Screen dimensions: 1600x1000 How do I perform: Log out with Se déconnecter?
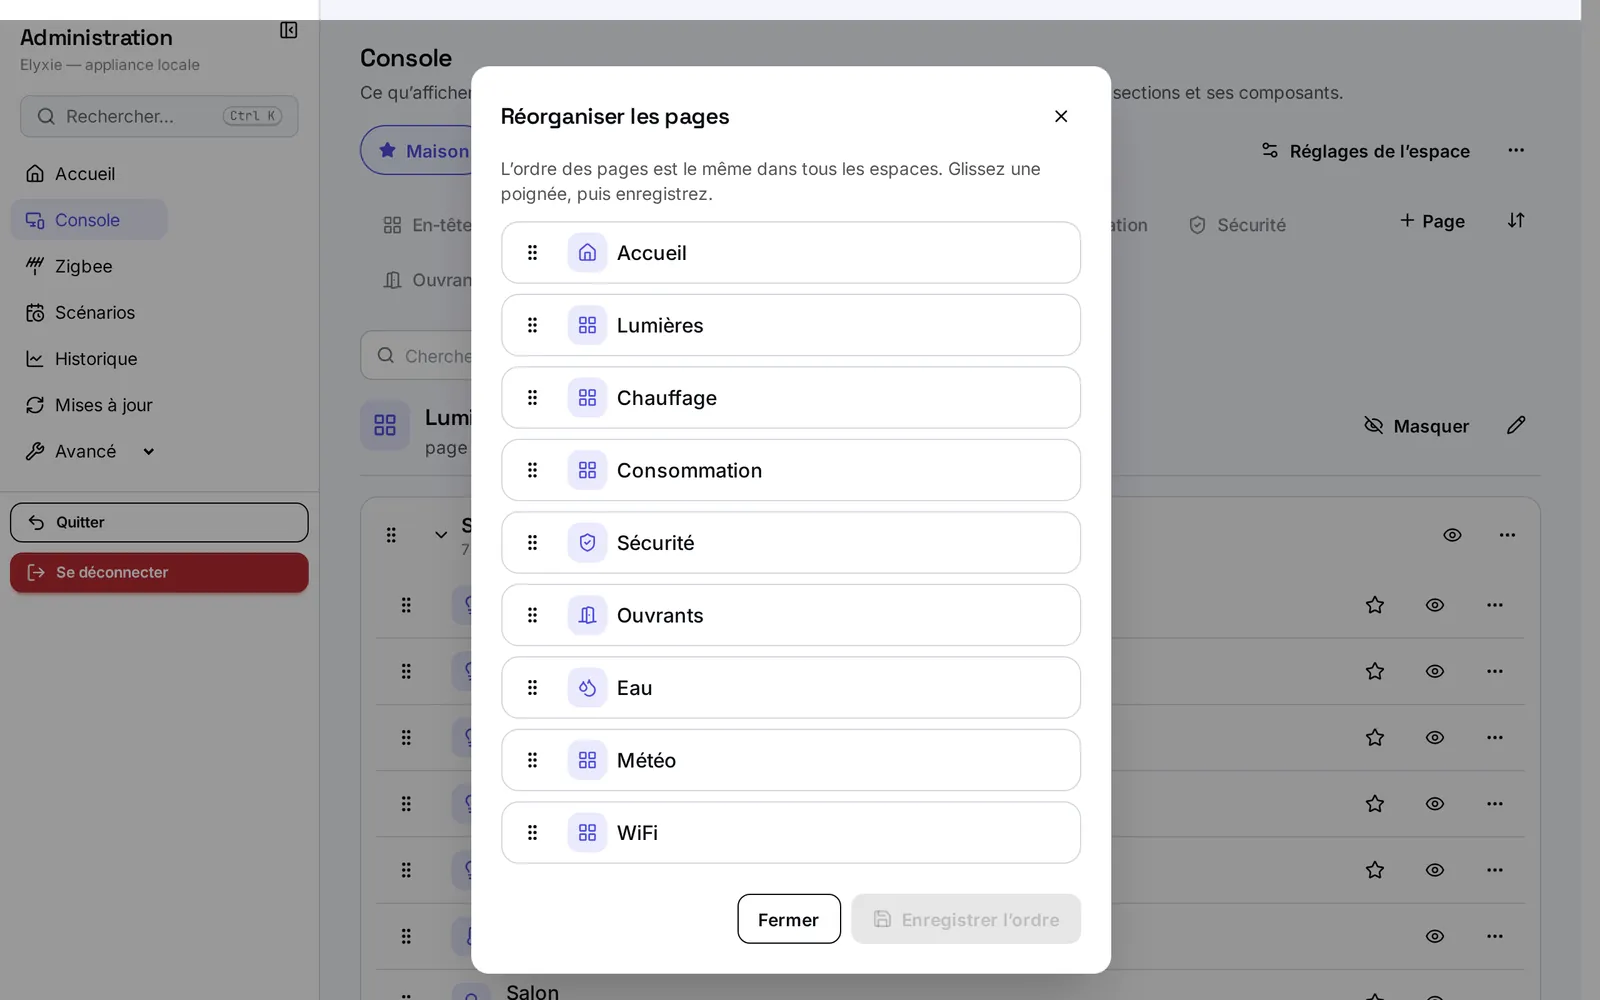pos(159,573)
